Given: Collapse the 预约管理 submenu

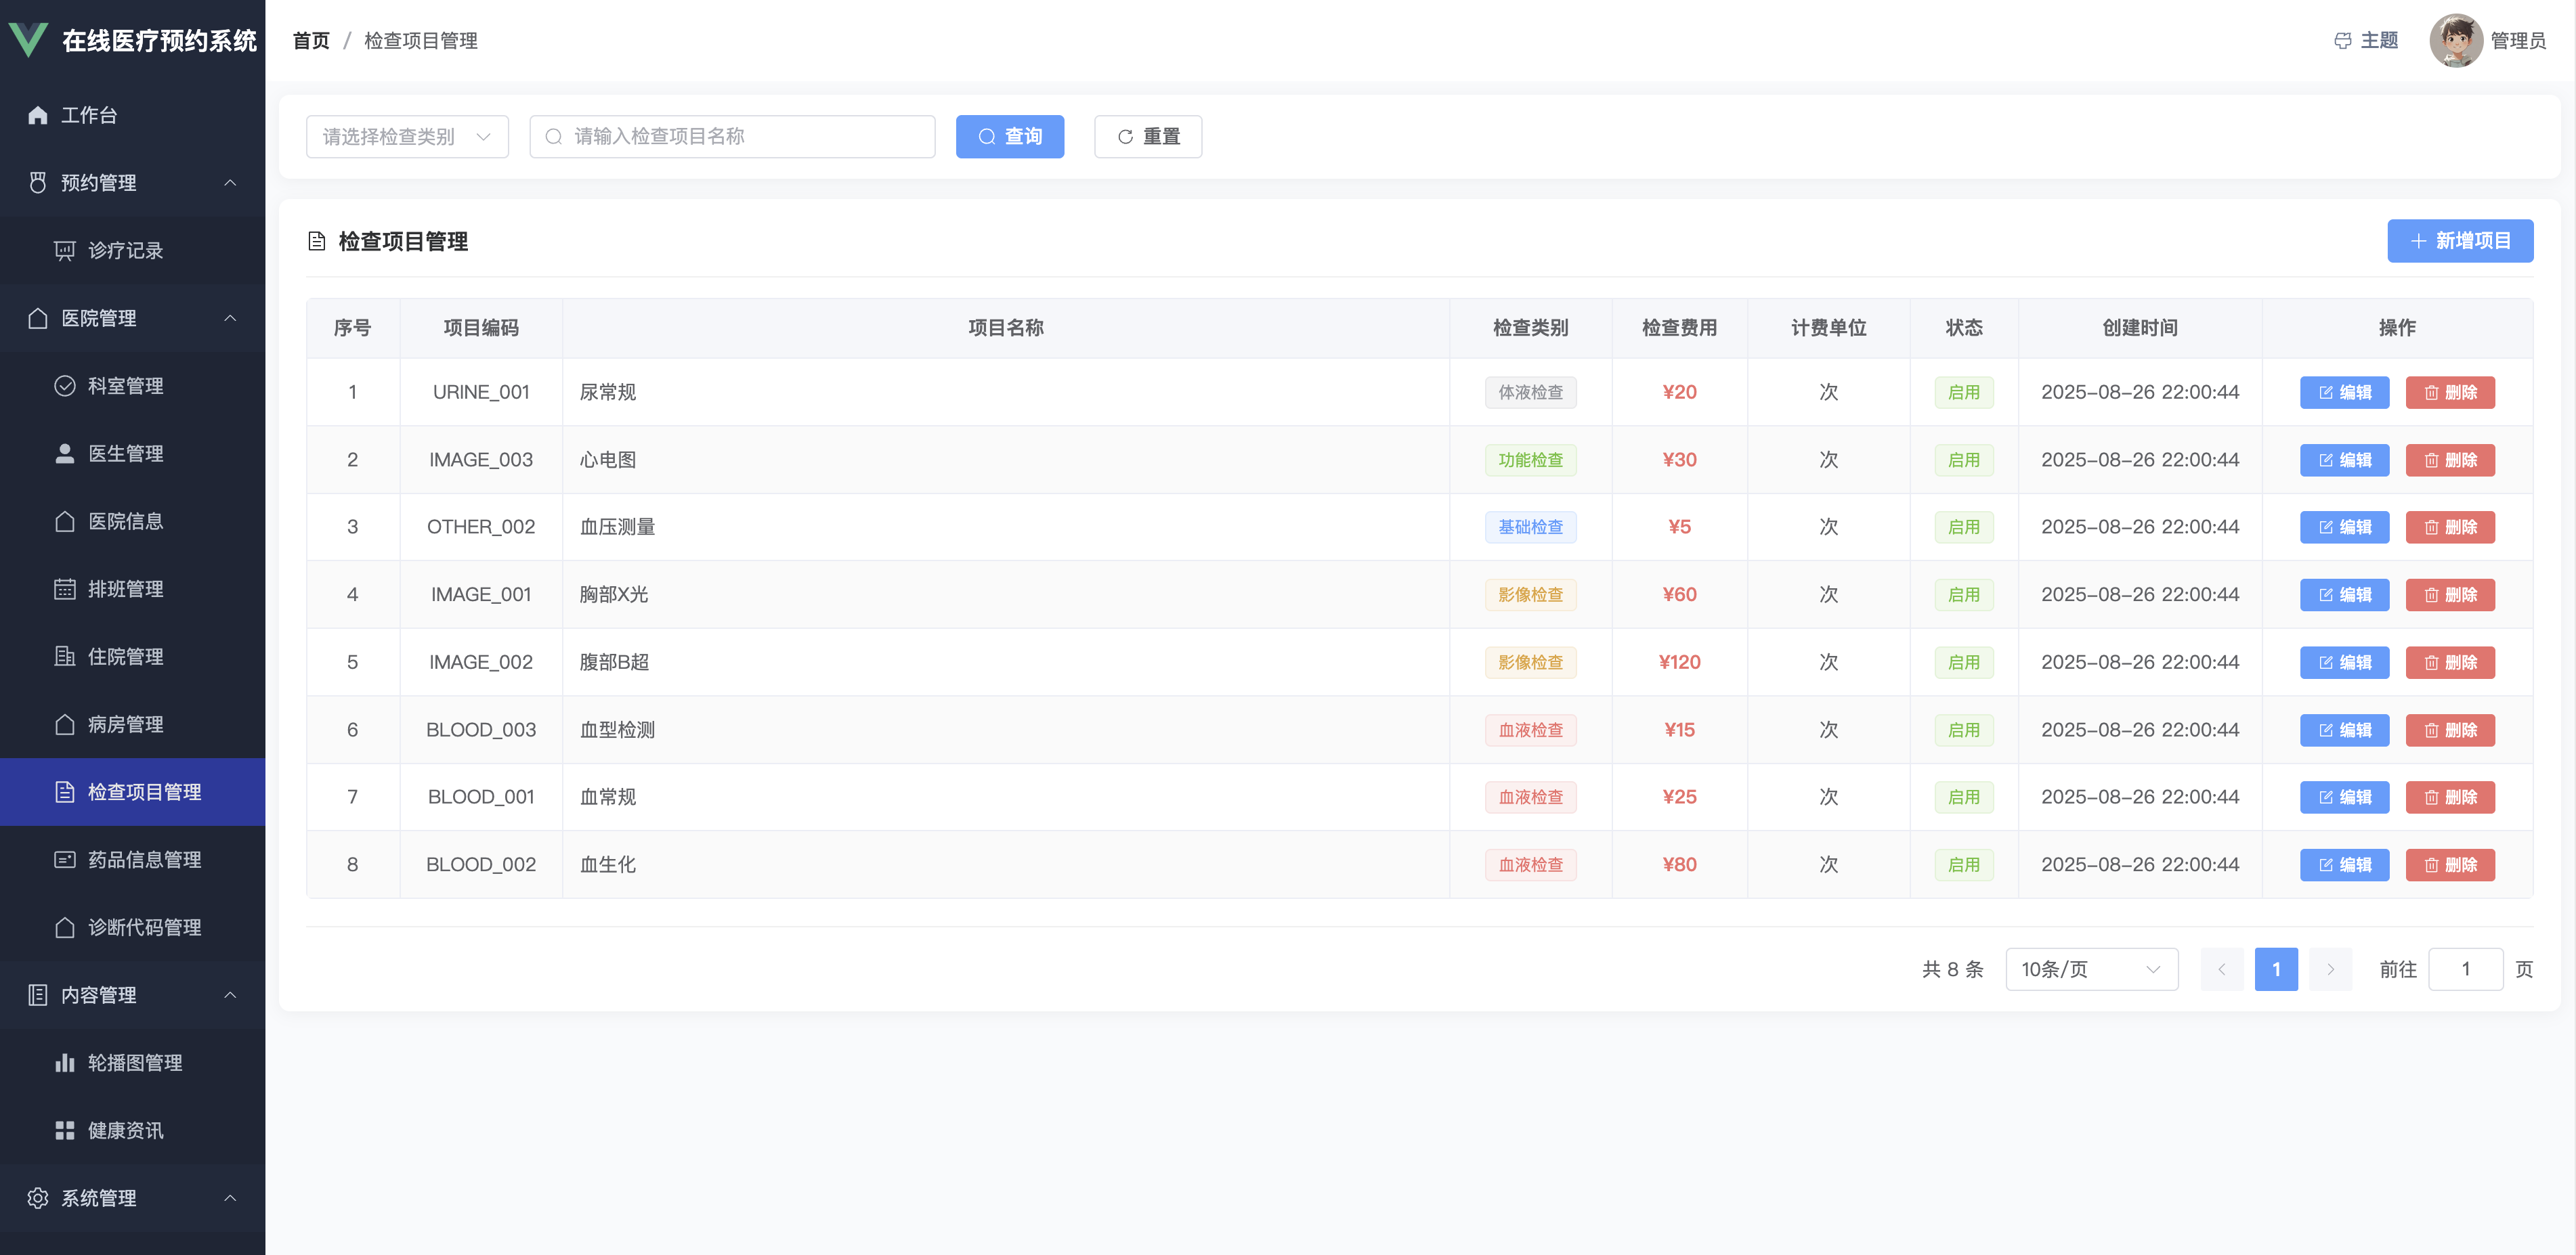Looking at the screenshot, I should click(230, 183).
